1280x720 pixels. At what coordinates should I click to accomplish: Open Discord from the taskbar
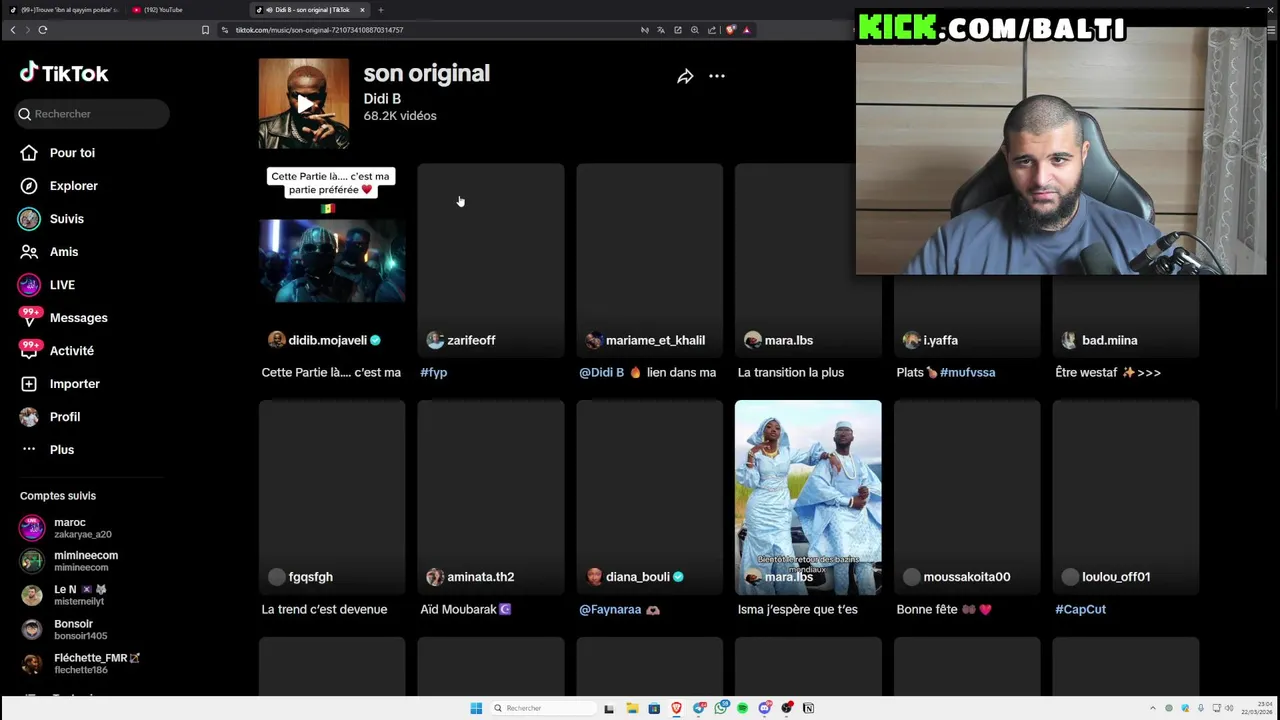pyautogui.click(x=765, y=708)
